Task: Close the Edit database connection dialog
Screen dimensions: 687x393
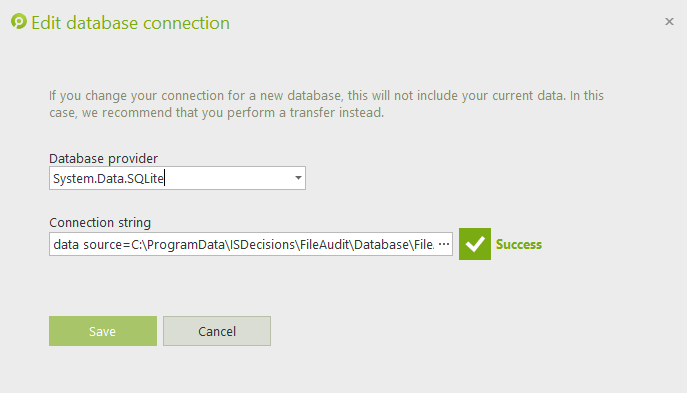Action: tap(669, 21)
